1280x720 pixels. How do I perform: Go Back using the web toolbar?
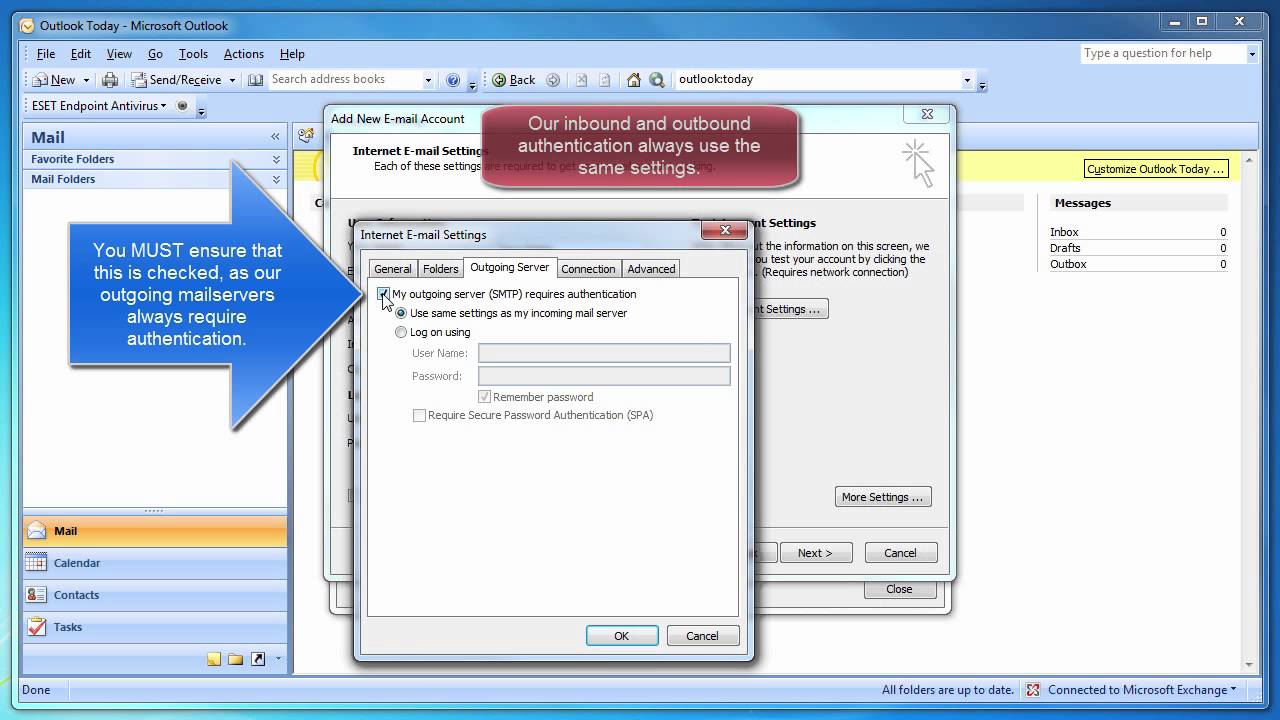(x=513, y=80)
